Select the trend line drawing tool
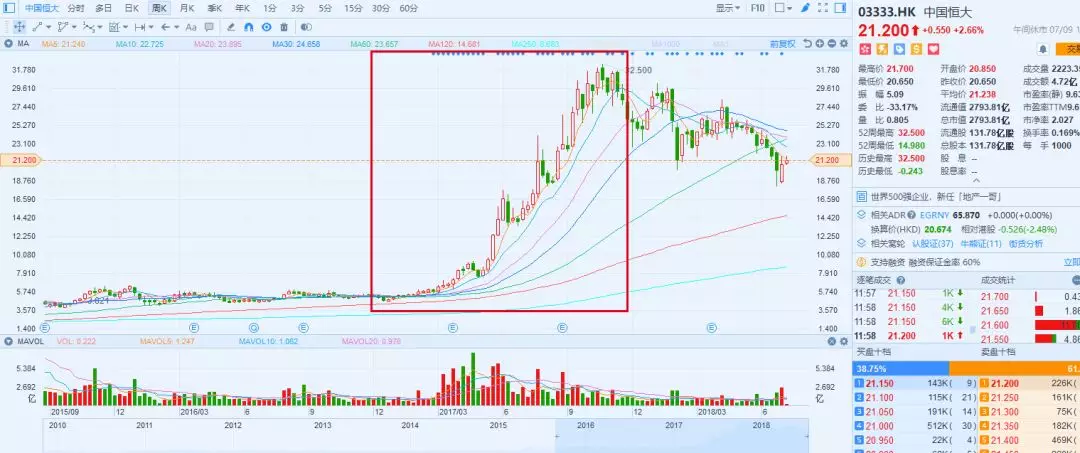 (37, 27)
